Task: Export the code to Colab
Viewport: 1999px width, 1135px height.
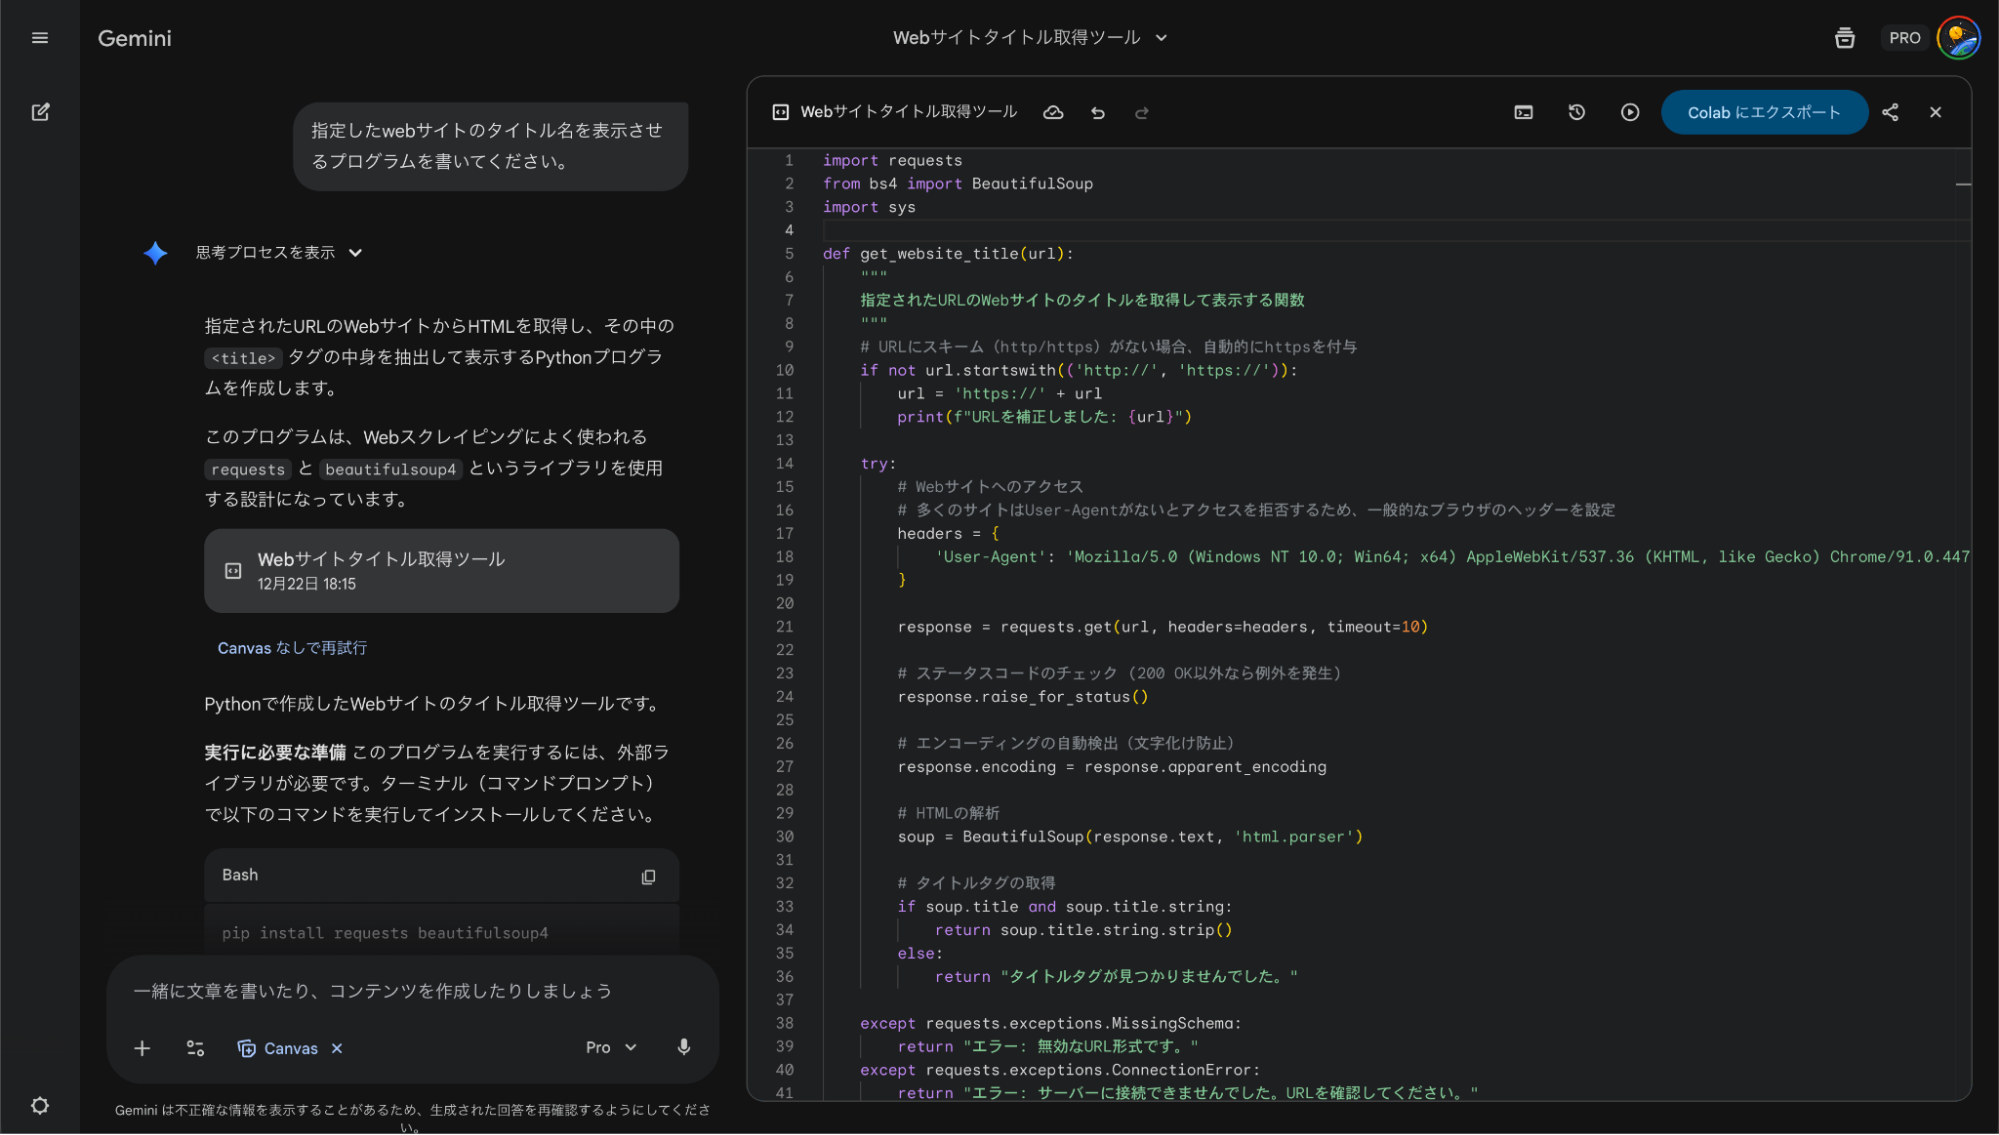Action: tap(1763, 112)
